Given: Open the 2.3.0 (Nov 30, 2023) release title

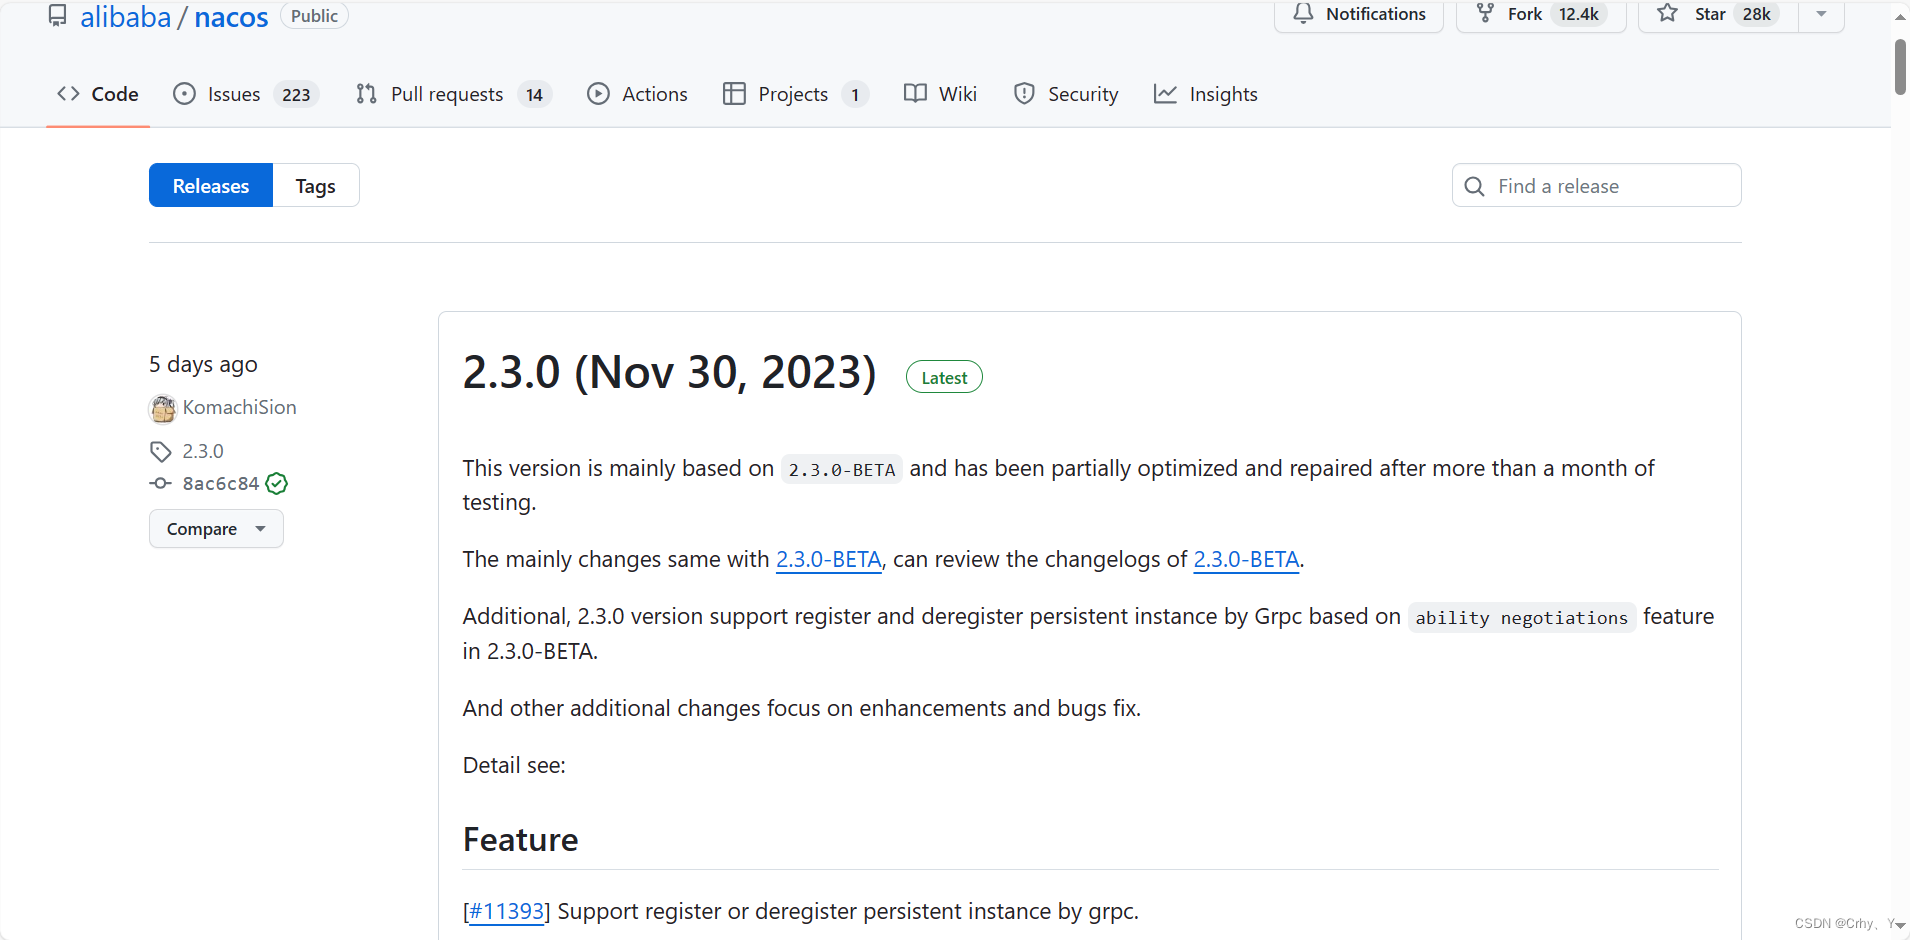Looking at the screenshot, I should [670, 372].
